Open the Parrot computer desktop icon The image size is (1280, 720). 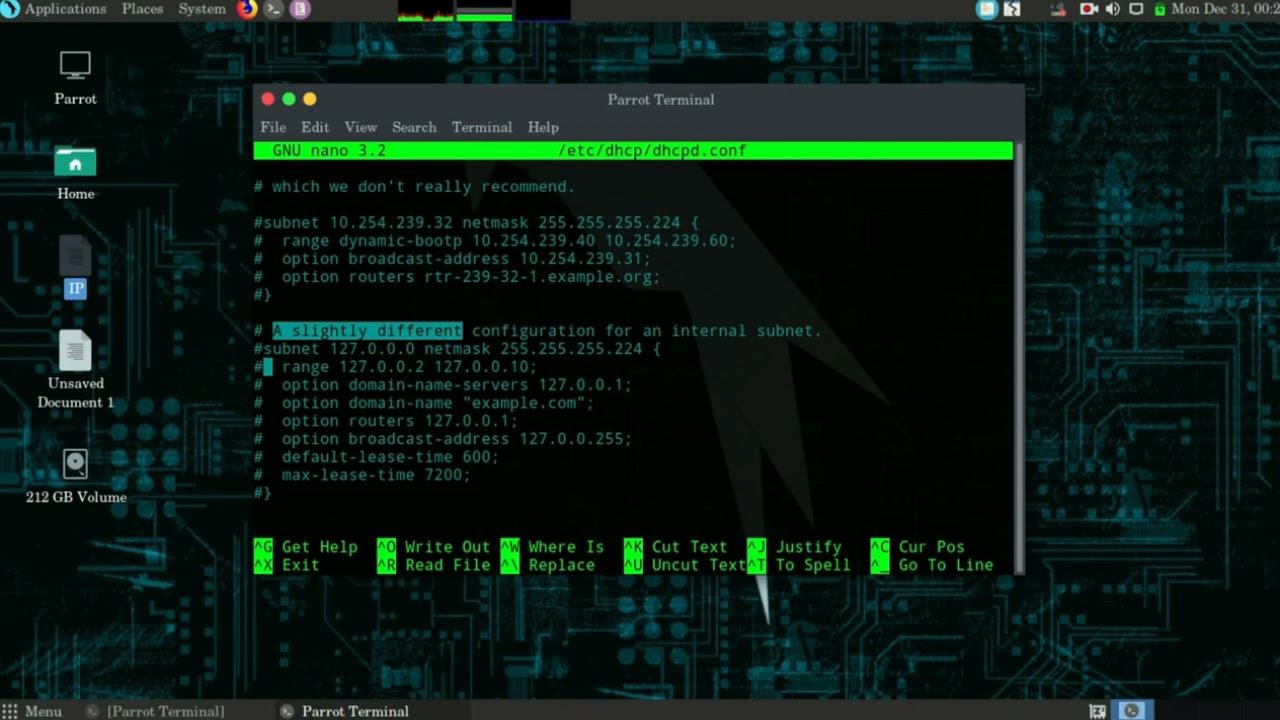point(75,78)
